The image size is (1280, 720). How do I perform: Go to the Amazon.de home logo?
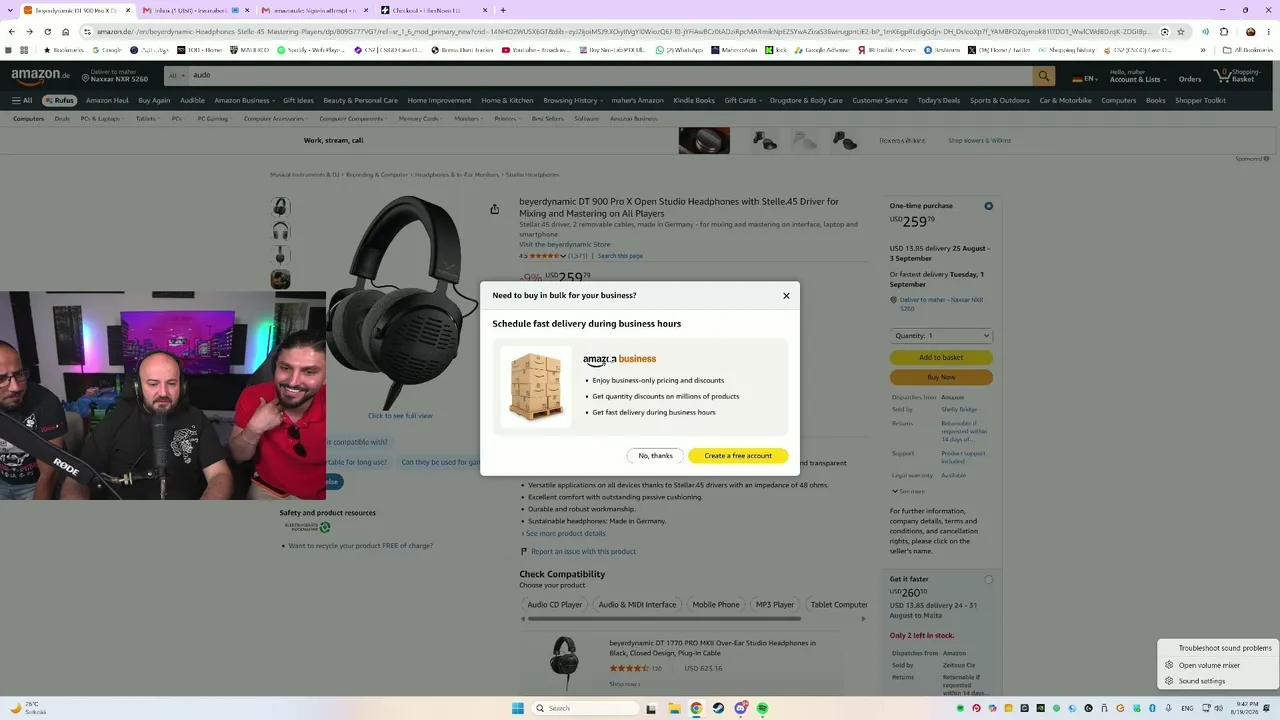(41, 76)
